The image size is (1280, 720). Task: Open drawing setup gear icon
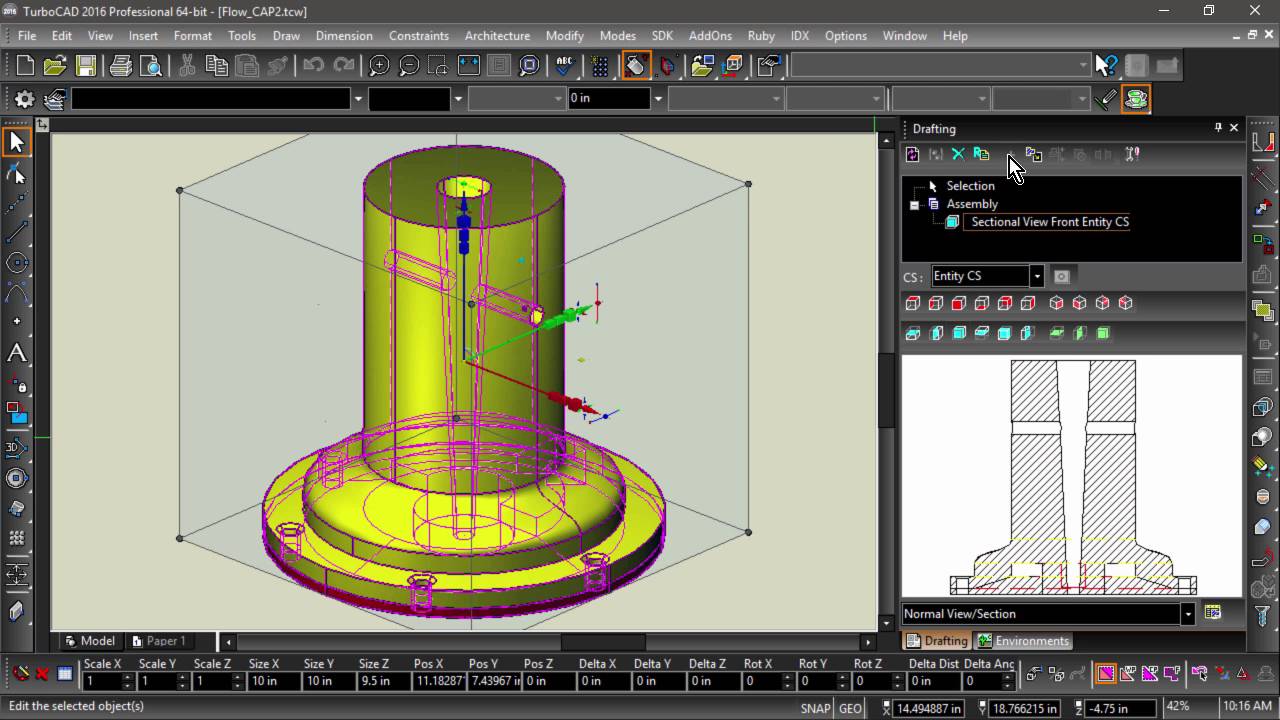click(25, 99)
